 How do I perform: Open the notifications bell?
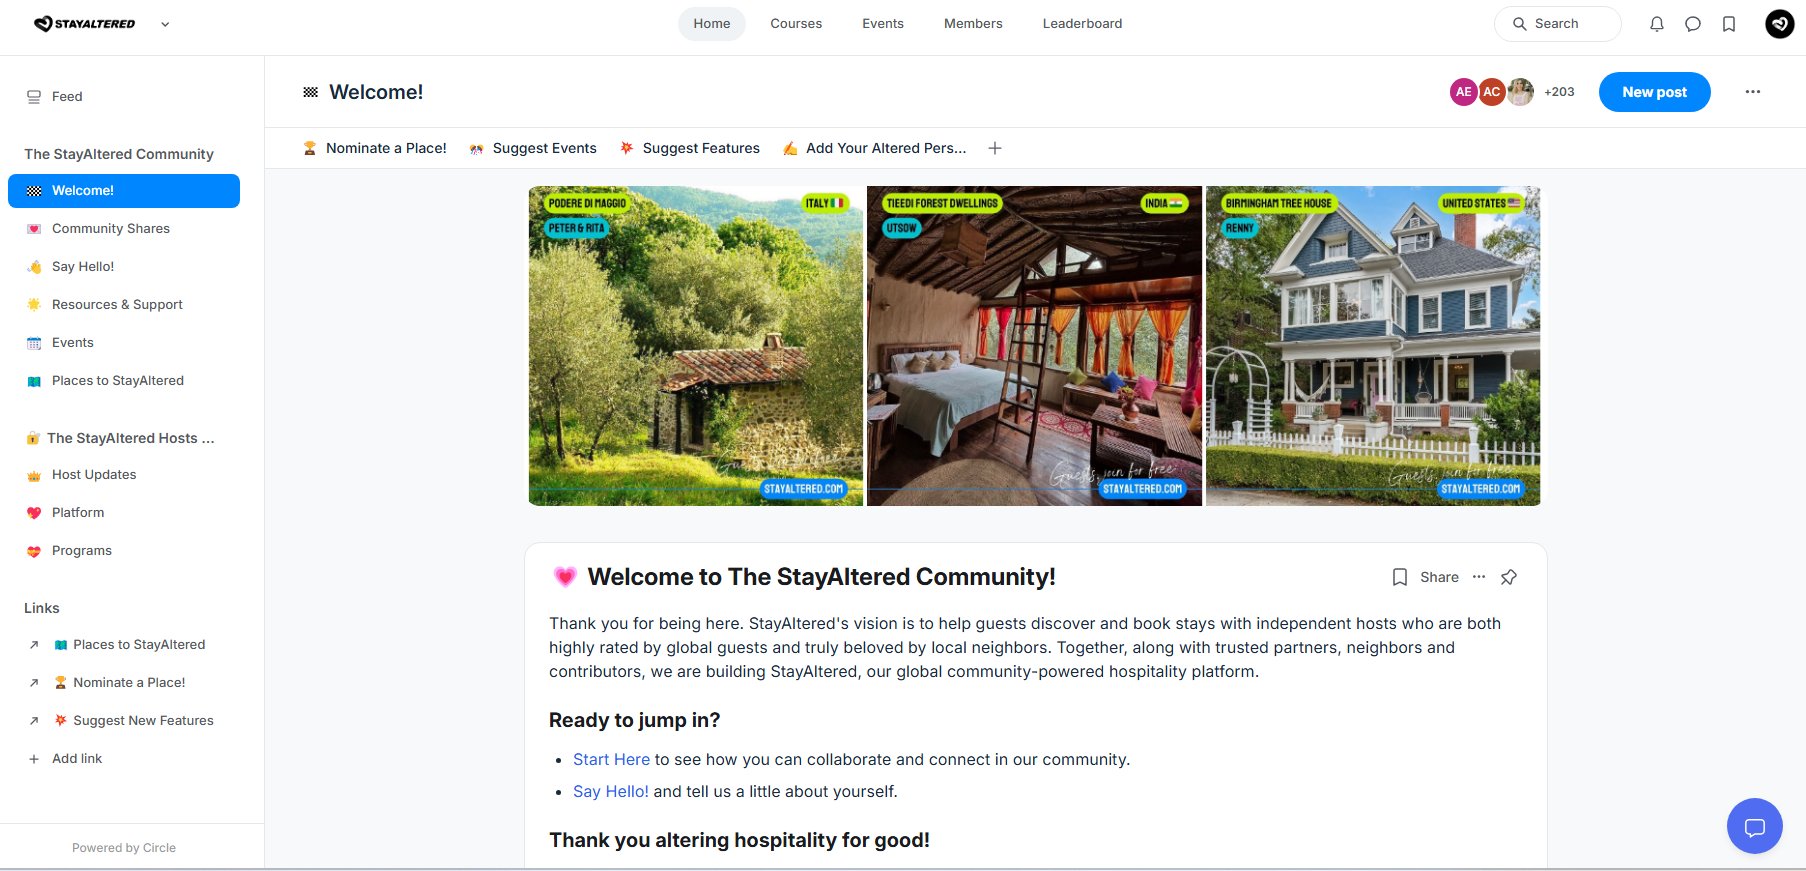pos(1657,24)
